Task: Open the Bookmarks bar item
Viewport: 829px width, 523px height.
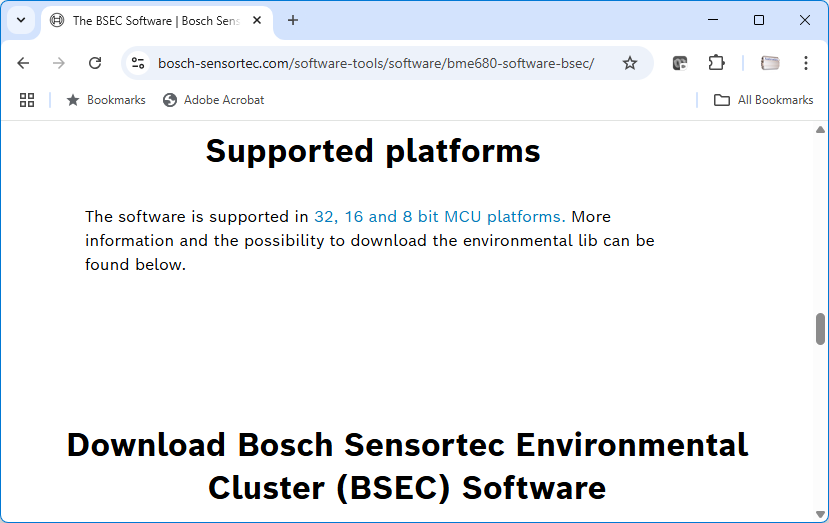Action: pyautogui.click(x=106, y=100)
